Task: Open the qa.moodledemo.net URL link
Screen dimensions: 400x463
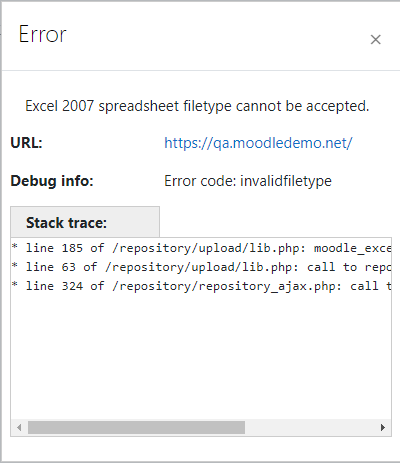Action: click(x=258, y=143)
